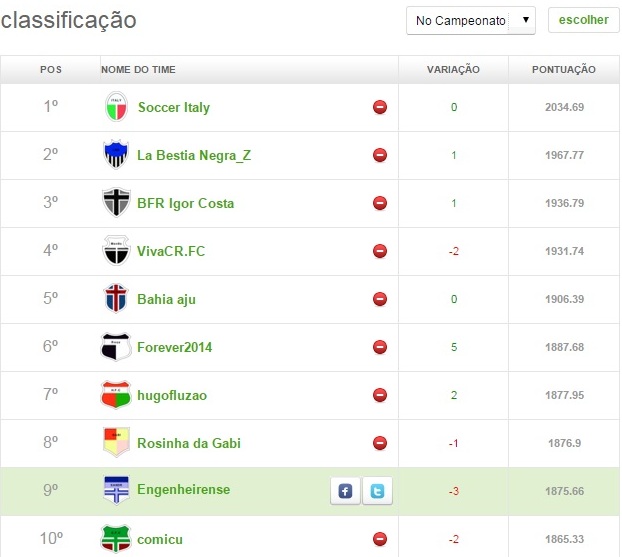Click the Rosinha da Gabi crest
This screenshot has height=557, width=622.
point(117,443)
